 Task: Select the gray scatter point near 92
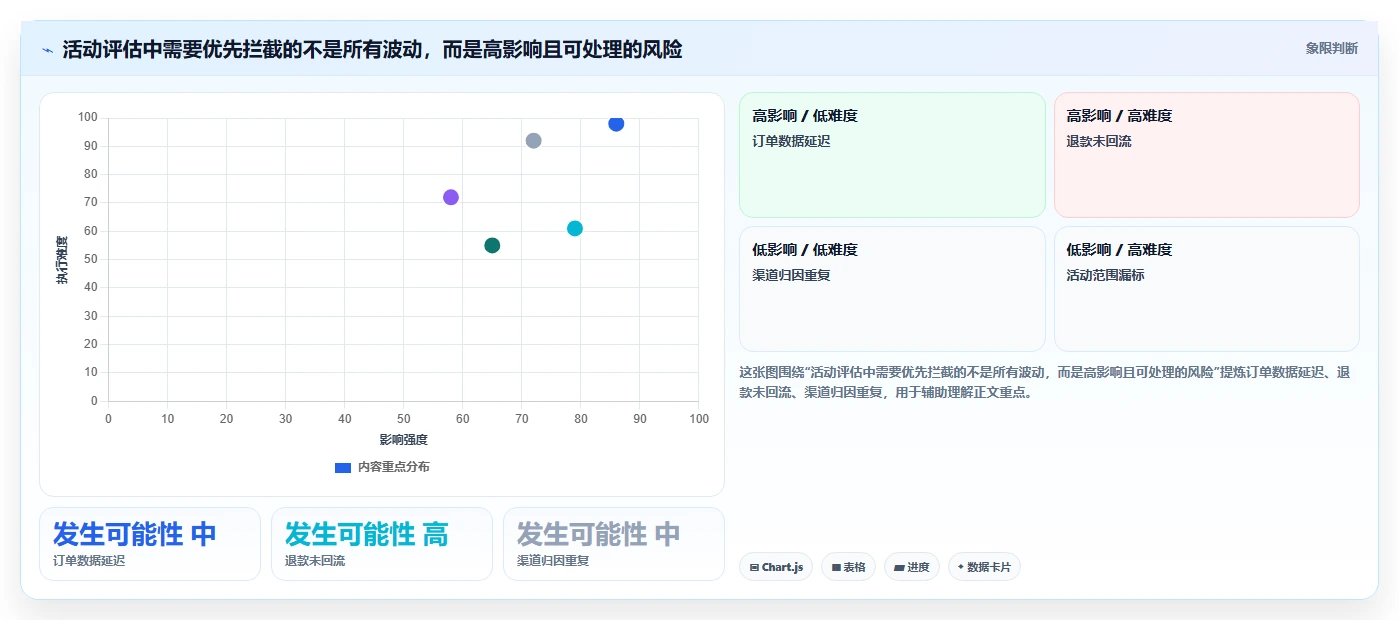533,141
